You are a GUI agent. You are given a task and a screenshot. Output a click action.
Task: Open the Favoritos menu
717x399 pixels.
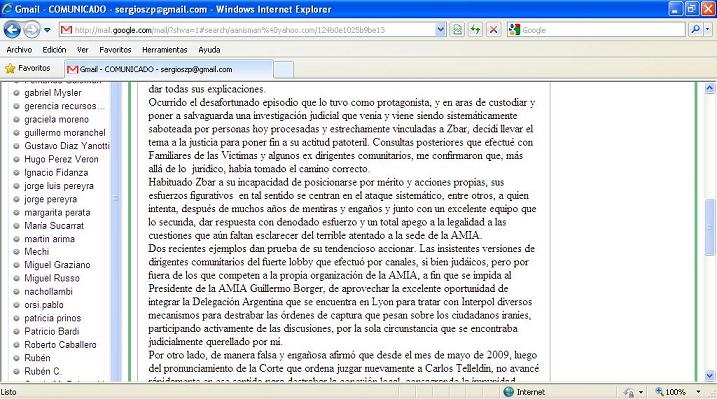tap(115, 50)
